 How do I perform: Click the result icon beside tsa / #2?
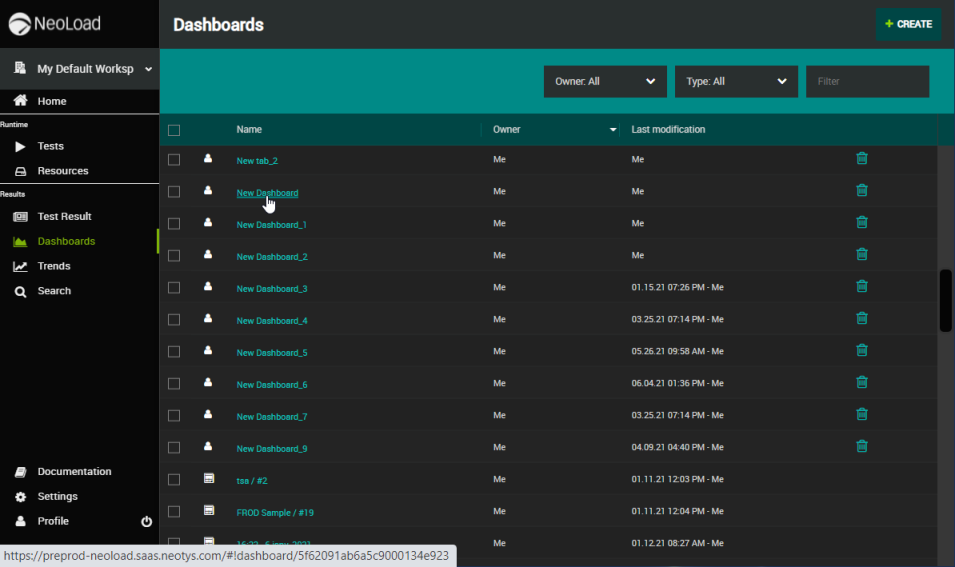pyautogui.click(x=208, y=479)
